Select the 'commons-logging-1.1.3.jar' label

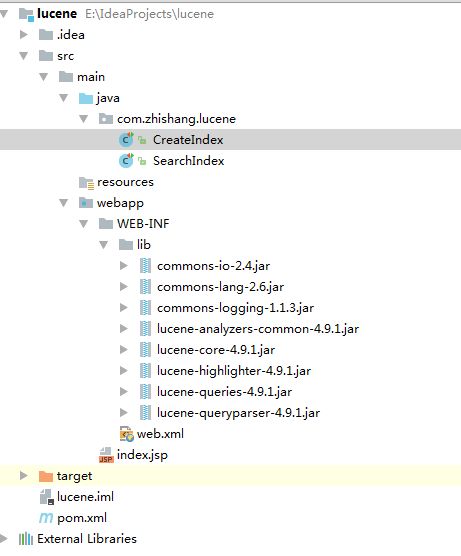click(235, 308)
